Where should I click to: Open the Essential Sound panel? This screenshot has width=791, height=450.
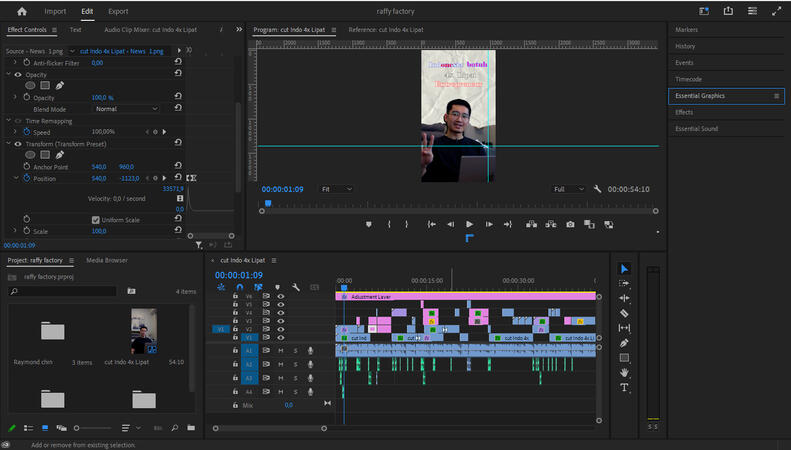(x=696, y=129)
